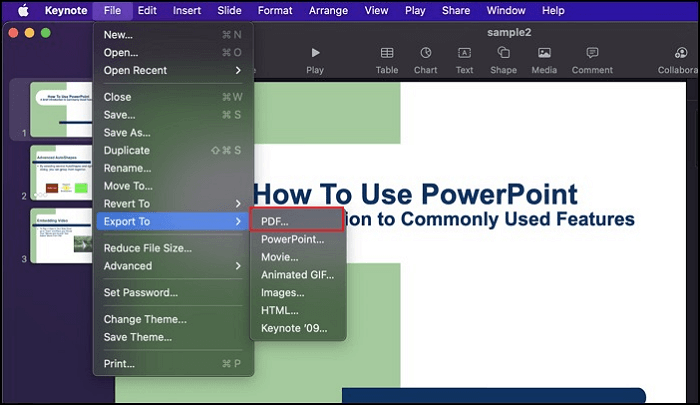Choose PowerPoint... export option
700x405 pixels.
[x=298, y=239]
